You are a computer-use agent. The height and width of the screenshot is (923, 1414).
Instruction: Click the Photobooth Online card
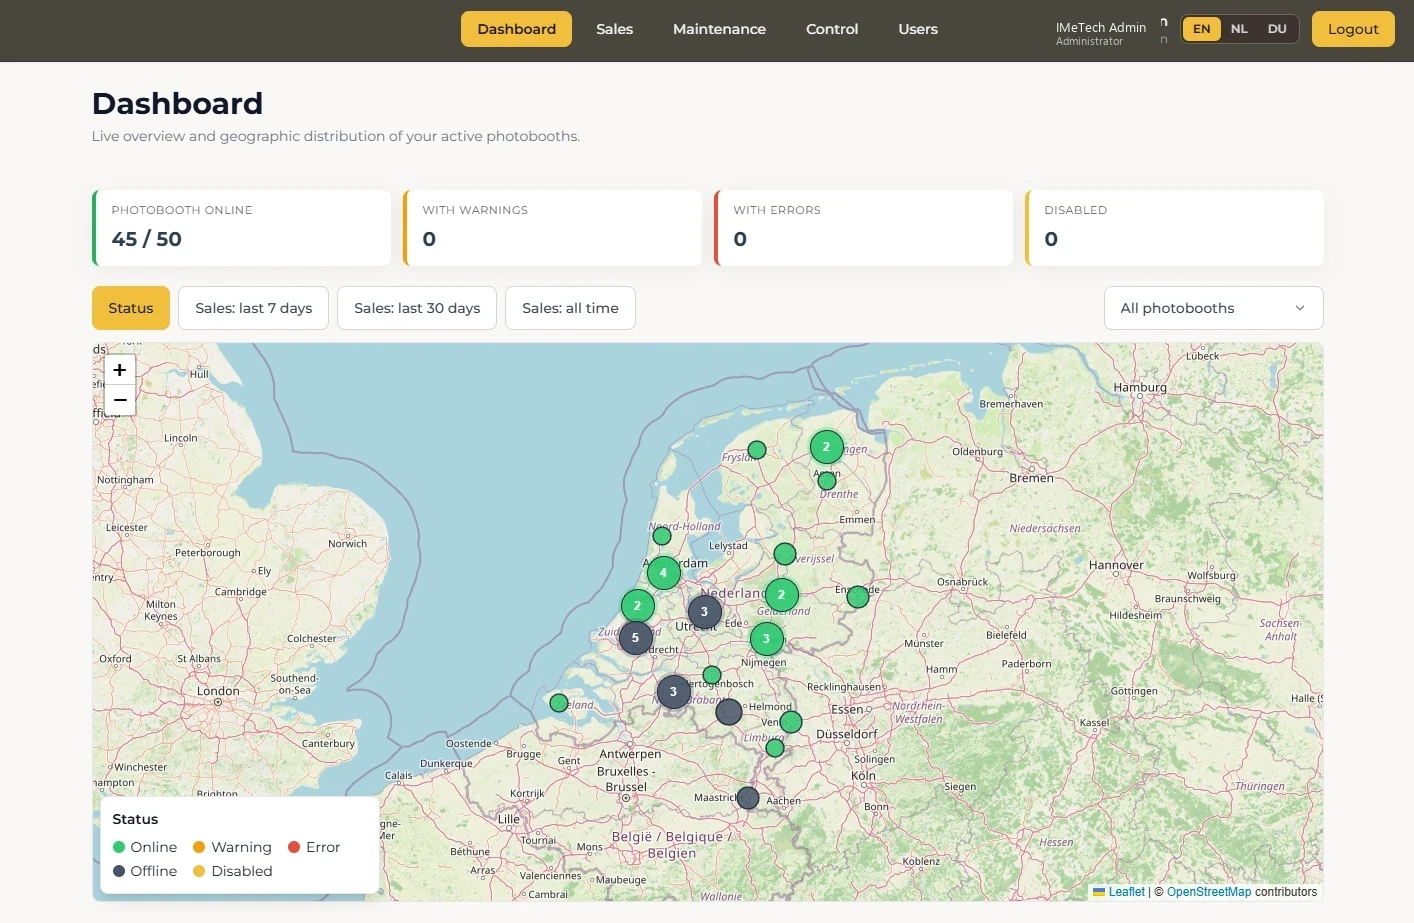241,228
